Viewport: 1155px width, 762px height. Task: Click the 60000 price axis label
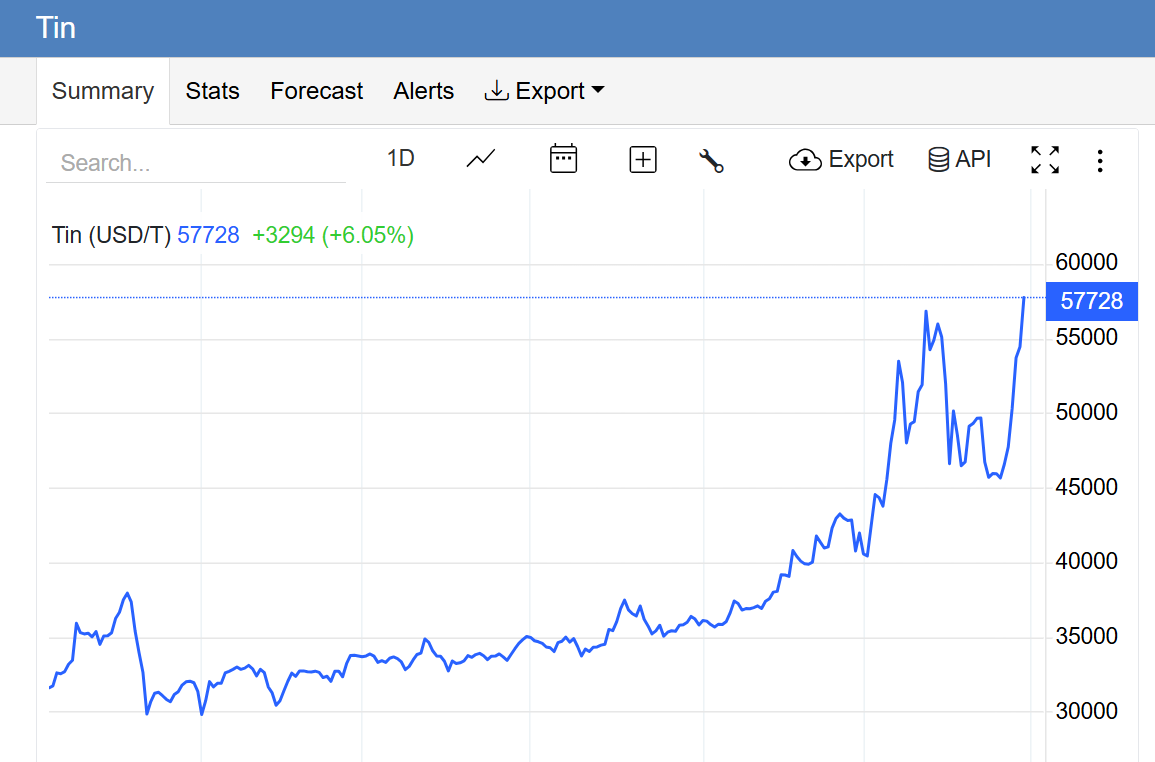coord(1086,263)
